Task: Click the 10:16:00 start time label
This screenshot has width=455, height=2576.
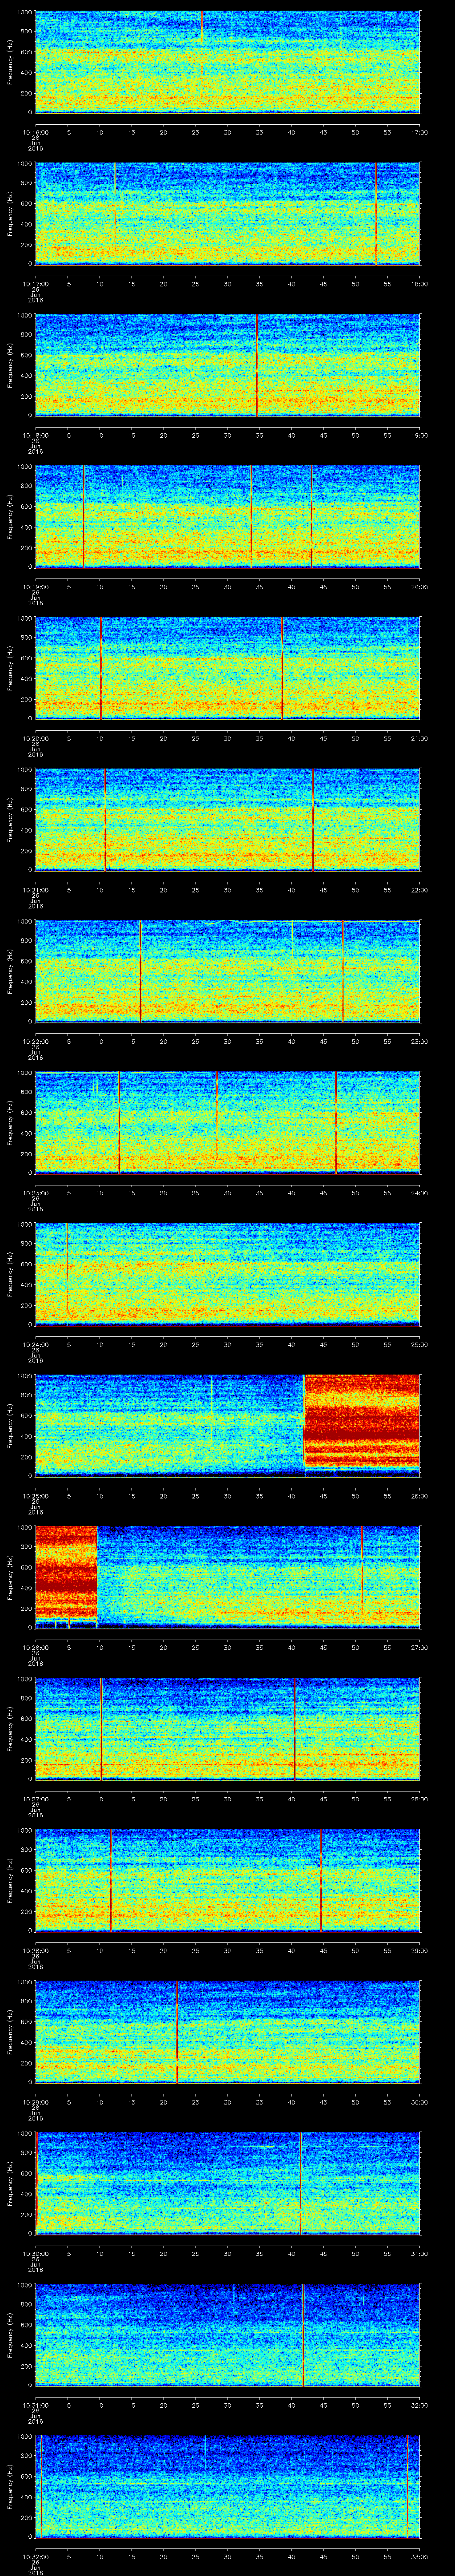Action: [35, 131]
